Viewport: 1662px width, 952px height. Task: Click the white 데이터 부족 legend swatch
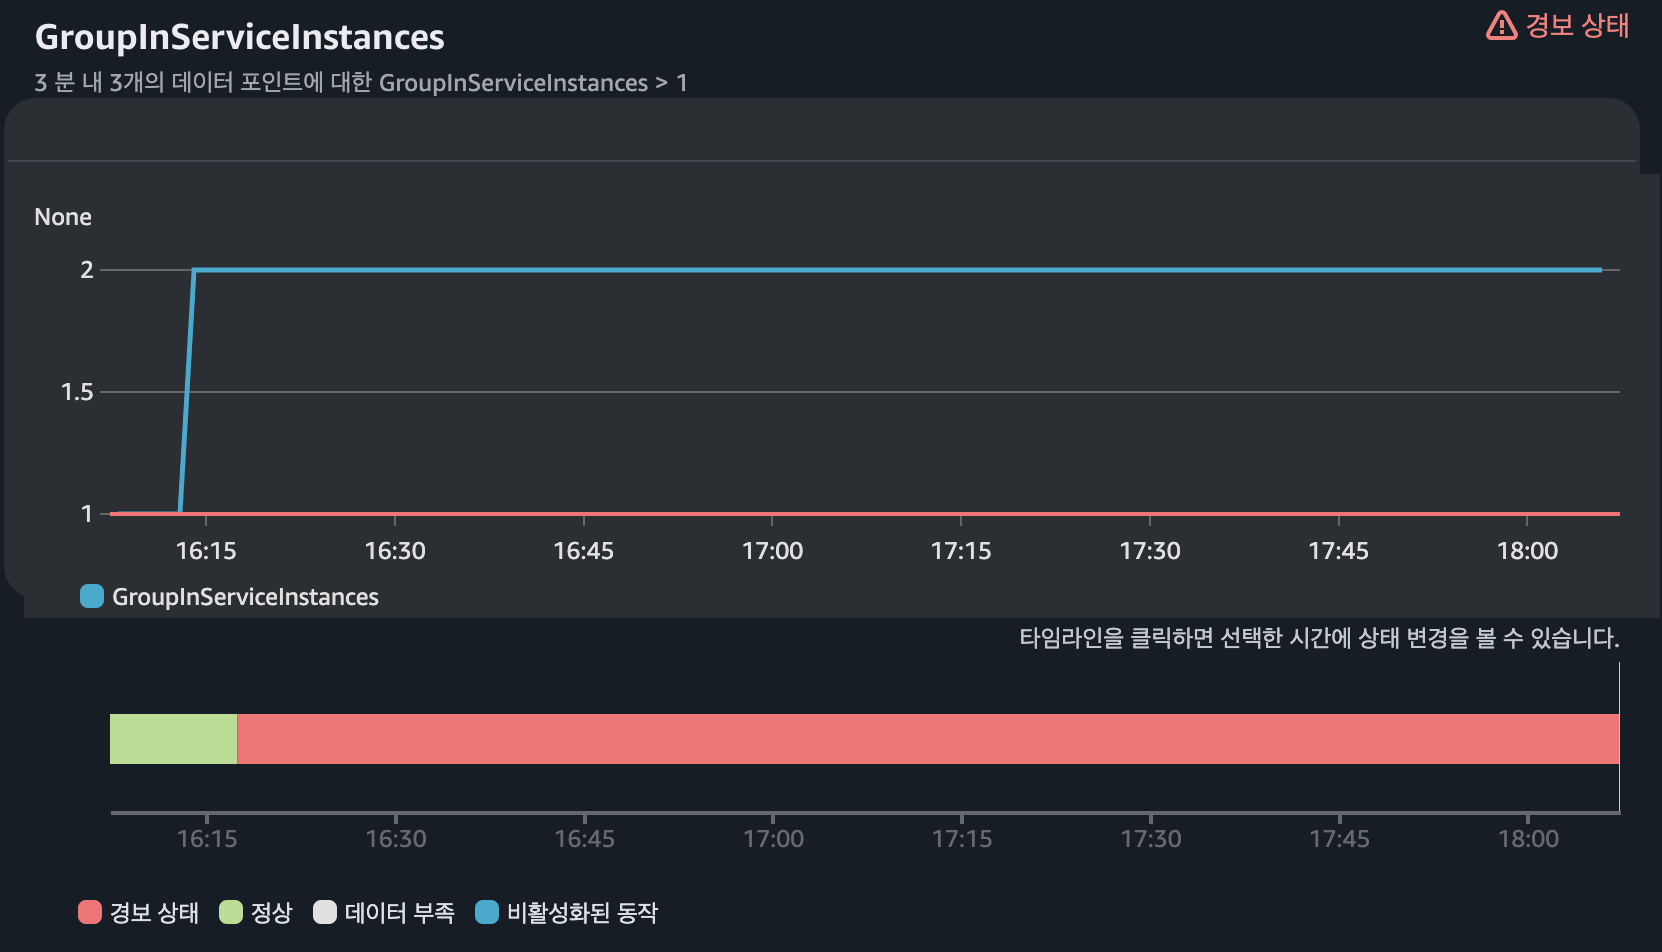click(x=325, y=912)
